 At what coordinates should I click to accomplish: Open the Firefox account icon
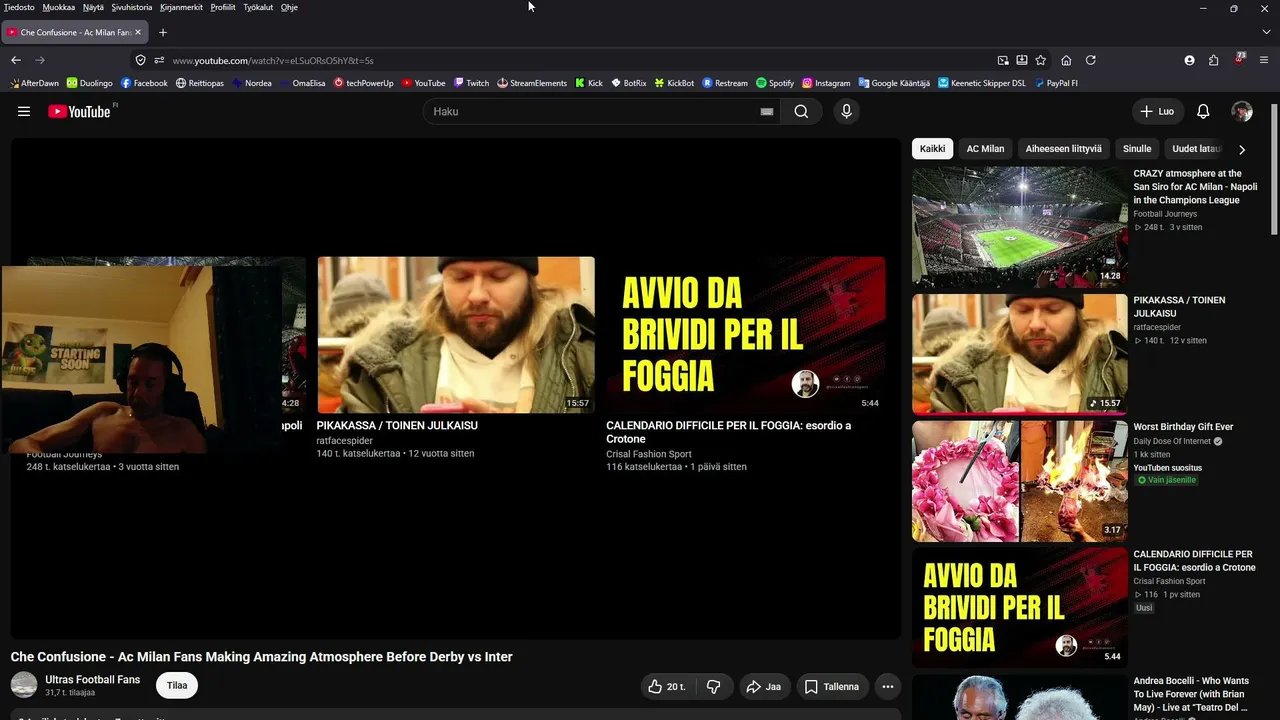(1189, 60)
